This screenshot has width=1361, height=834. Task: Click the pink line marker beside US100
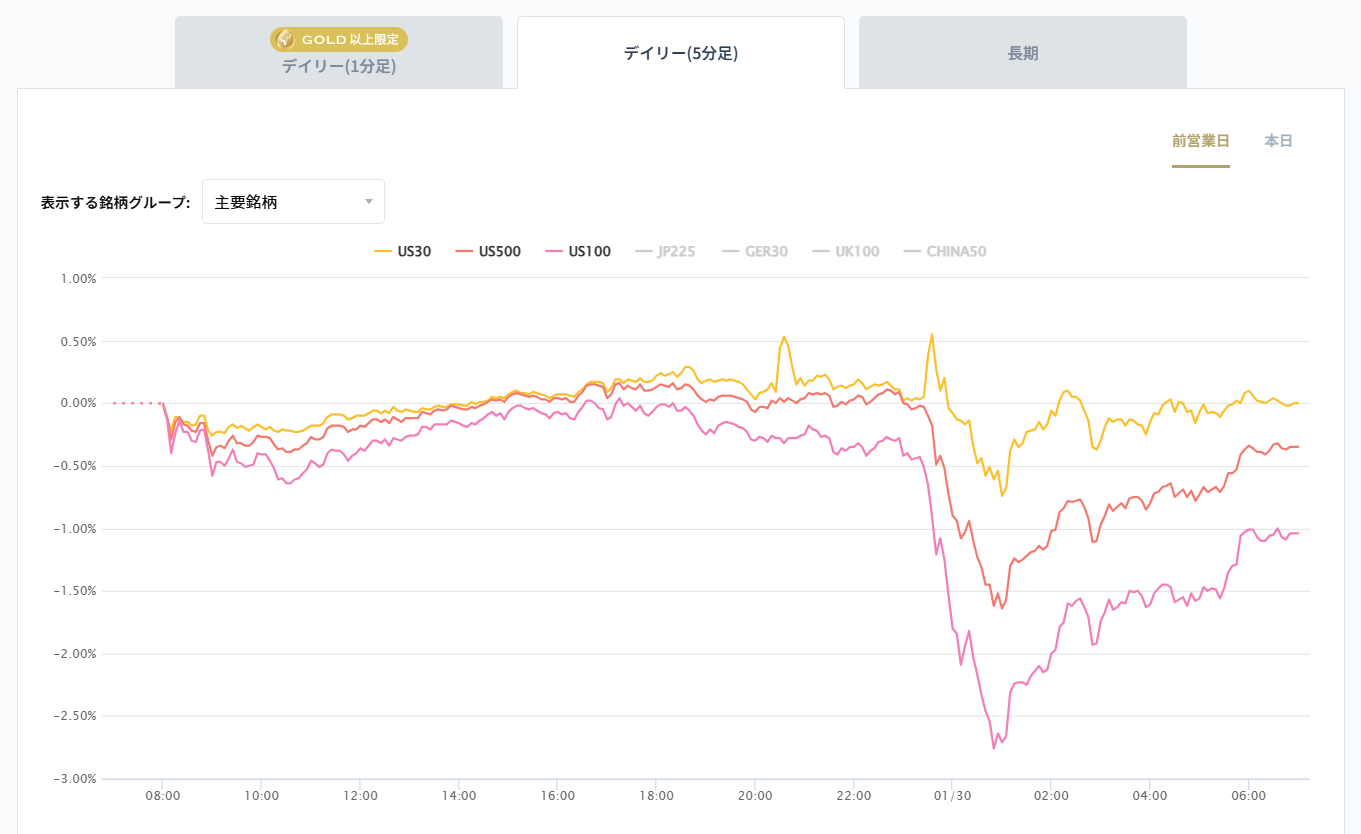[555, 251]
